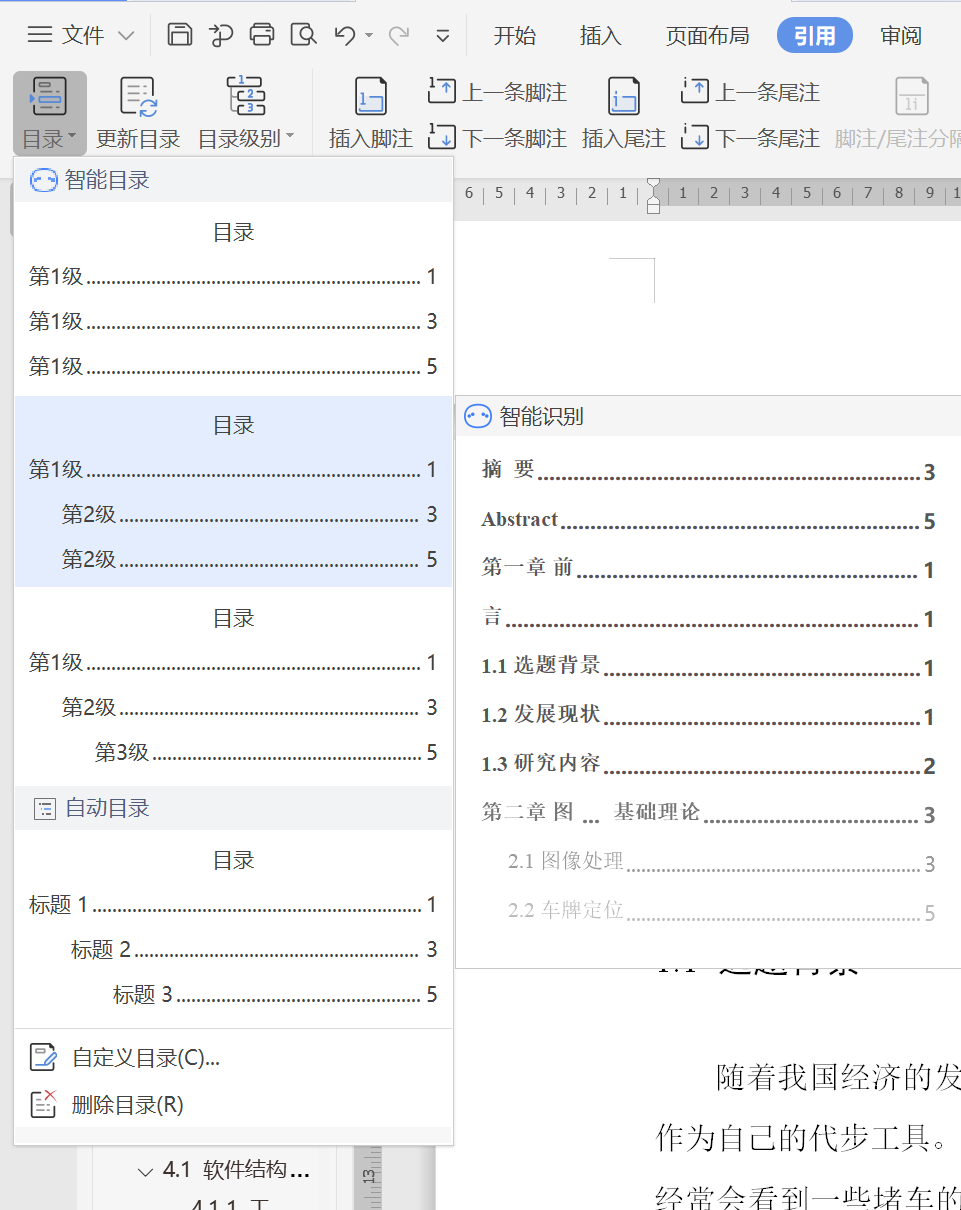Viewport: 961px width, 1210px height.
Task: Click the ruler indent marker
Action: pos(654,194)
